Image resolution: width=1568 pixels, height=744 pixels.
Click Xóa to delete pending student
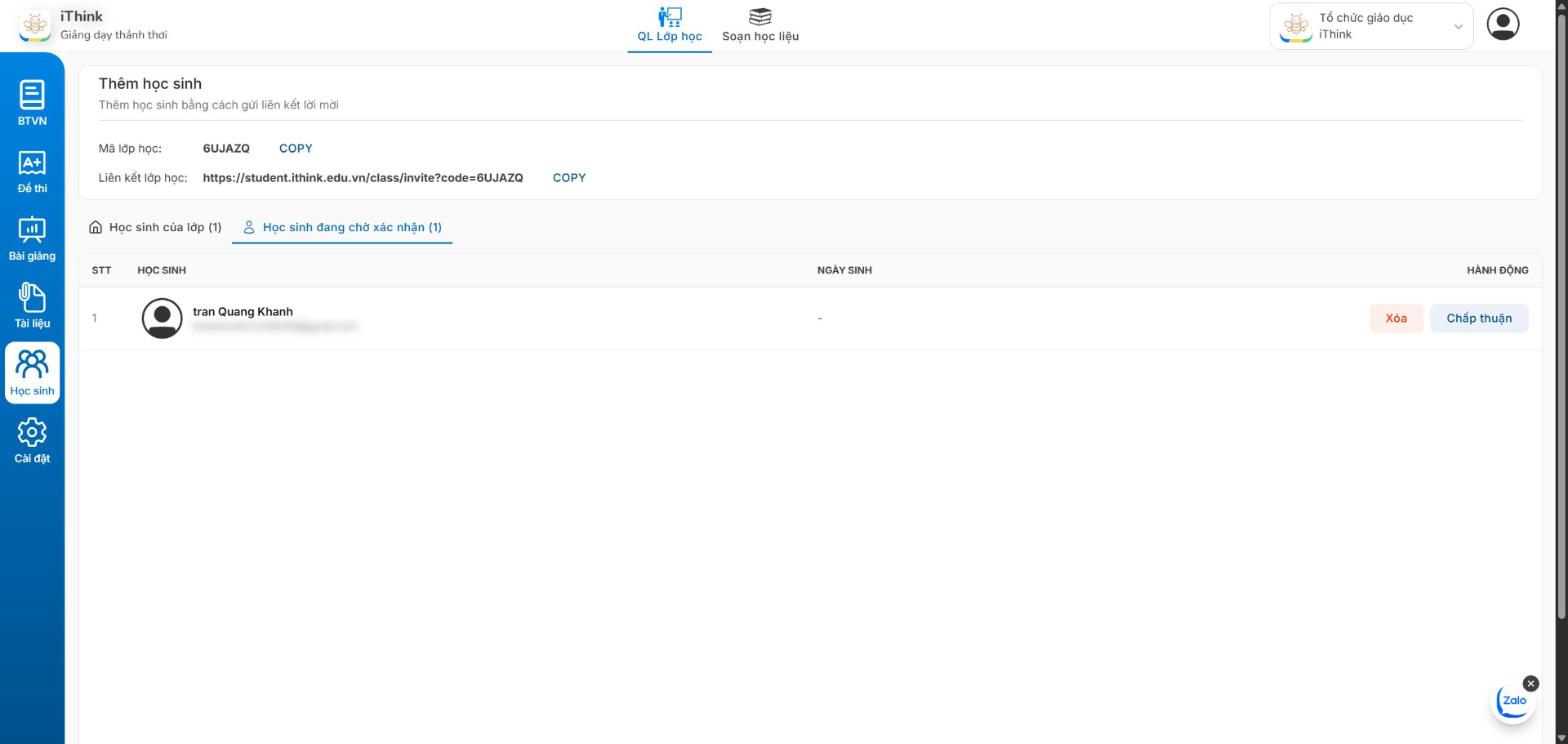coord(1396,318)
